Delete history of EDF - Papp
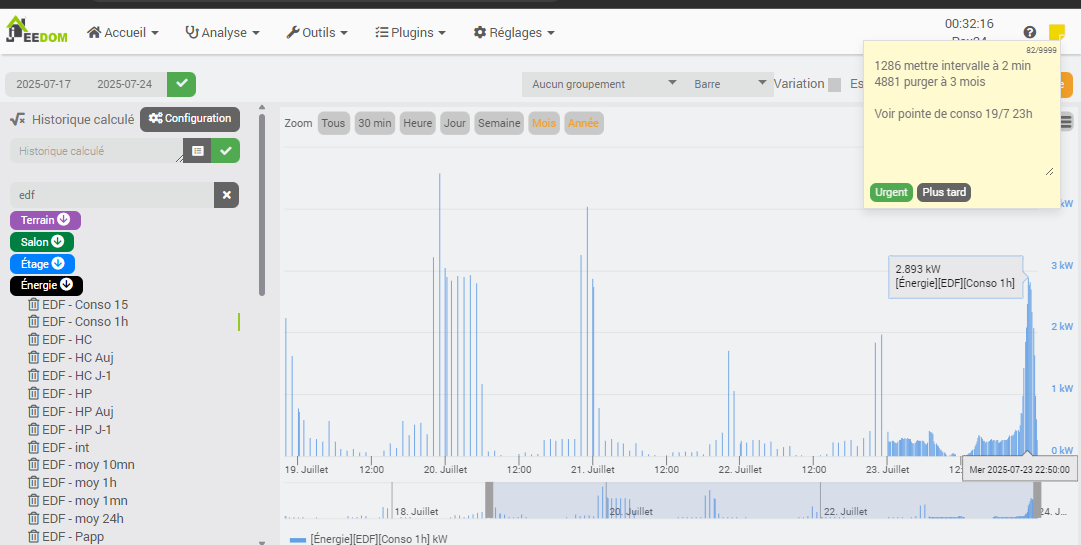1081x545 pixels. (x=33, y=536)
